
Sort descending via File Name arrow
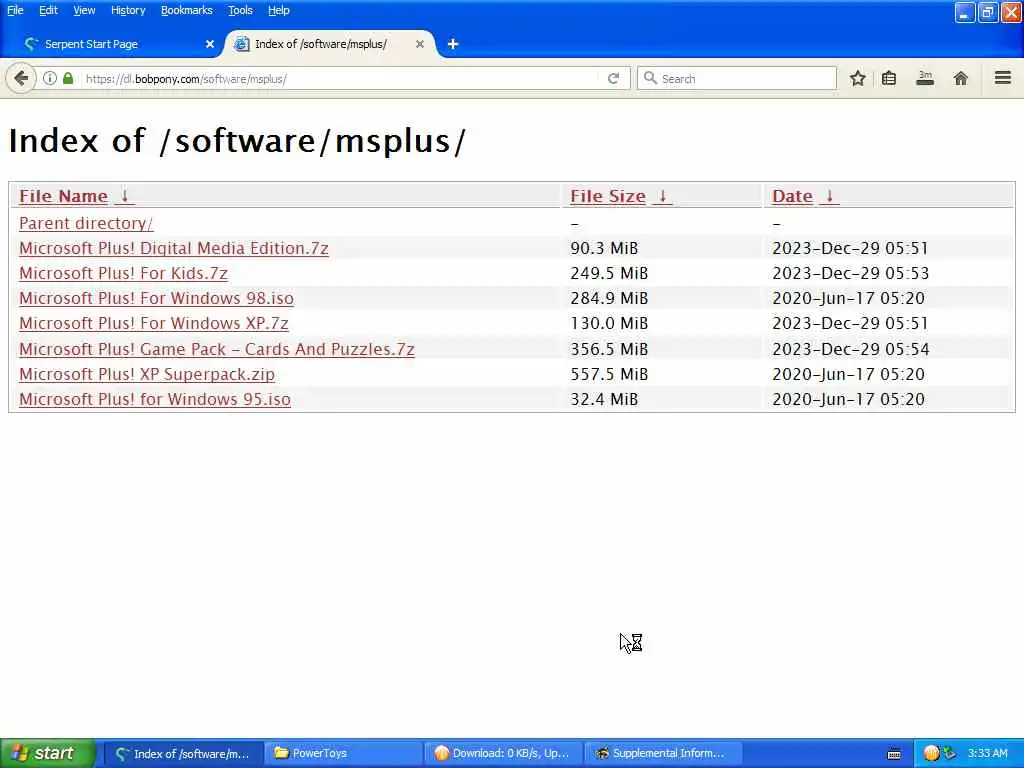coord(125,196)
